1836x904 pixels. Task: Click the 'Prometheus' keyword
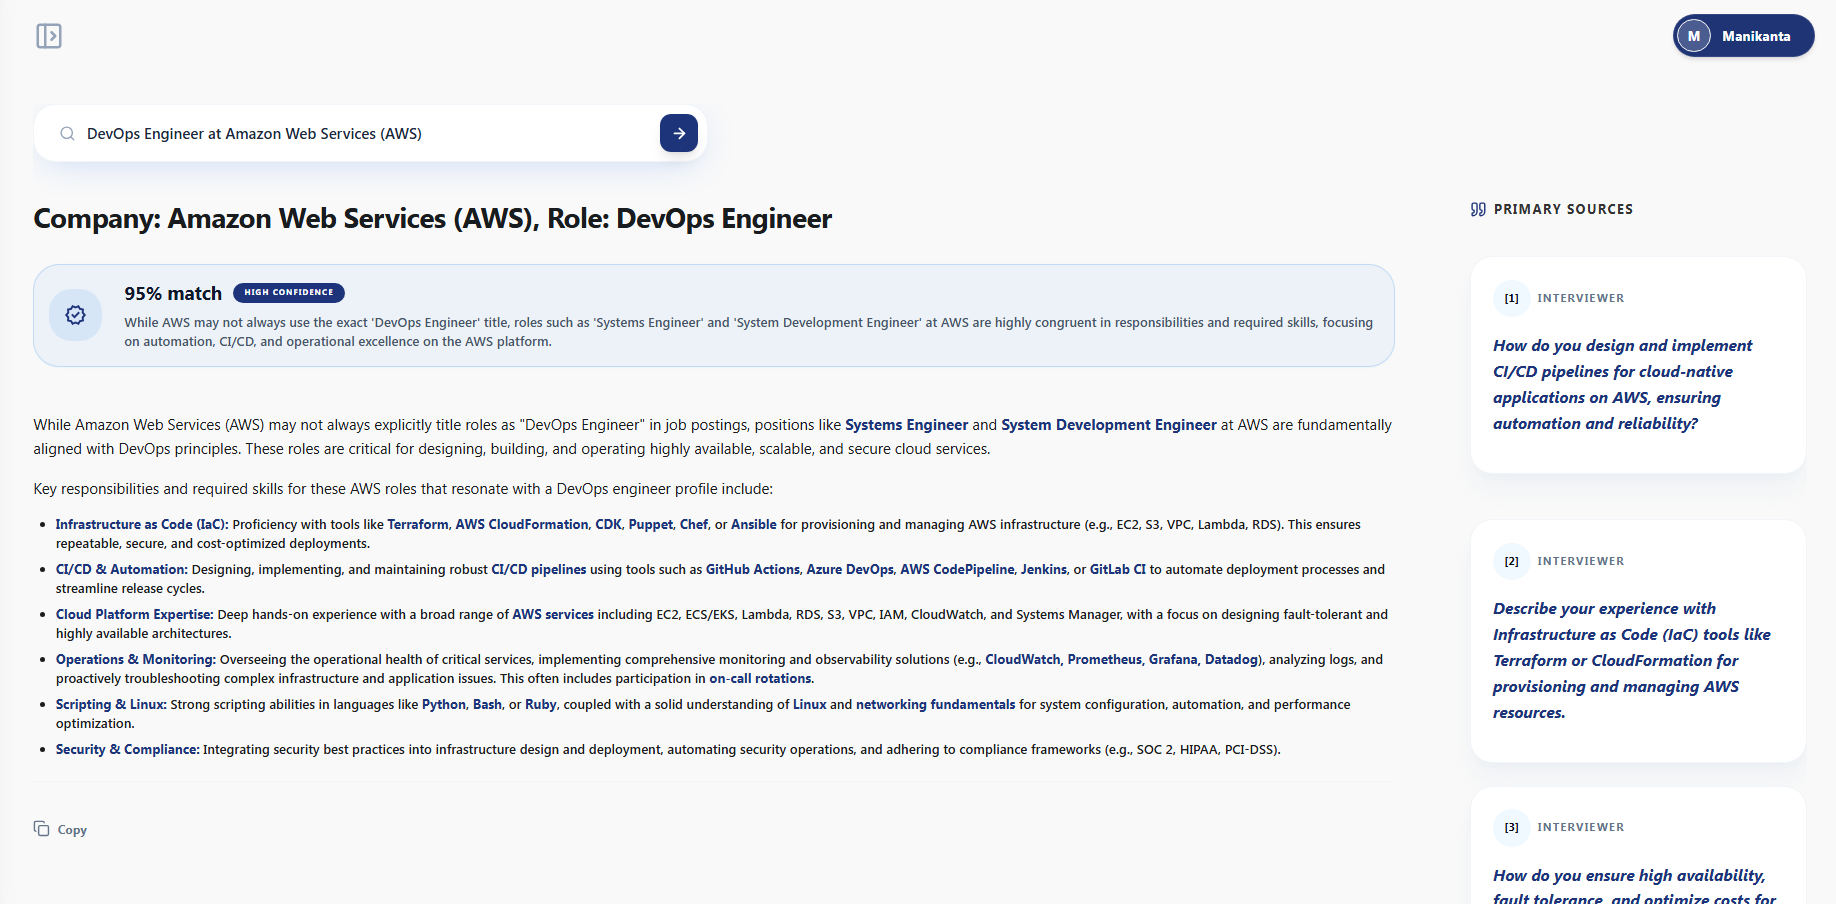(1105, 659)
